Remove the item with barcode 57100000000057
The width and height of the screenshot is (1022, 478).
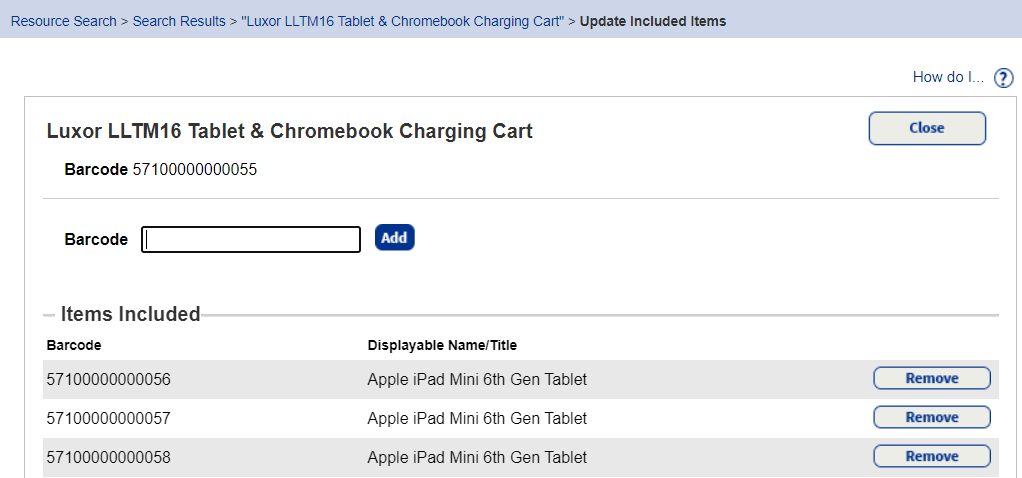point(931,417)
